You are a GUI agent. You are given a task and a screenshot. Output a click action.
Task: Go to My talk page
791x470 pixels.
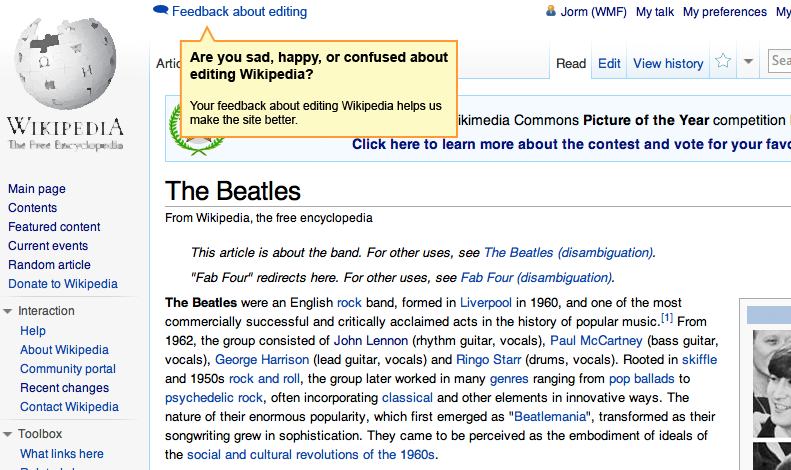(x=655, y=12)
